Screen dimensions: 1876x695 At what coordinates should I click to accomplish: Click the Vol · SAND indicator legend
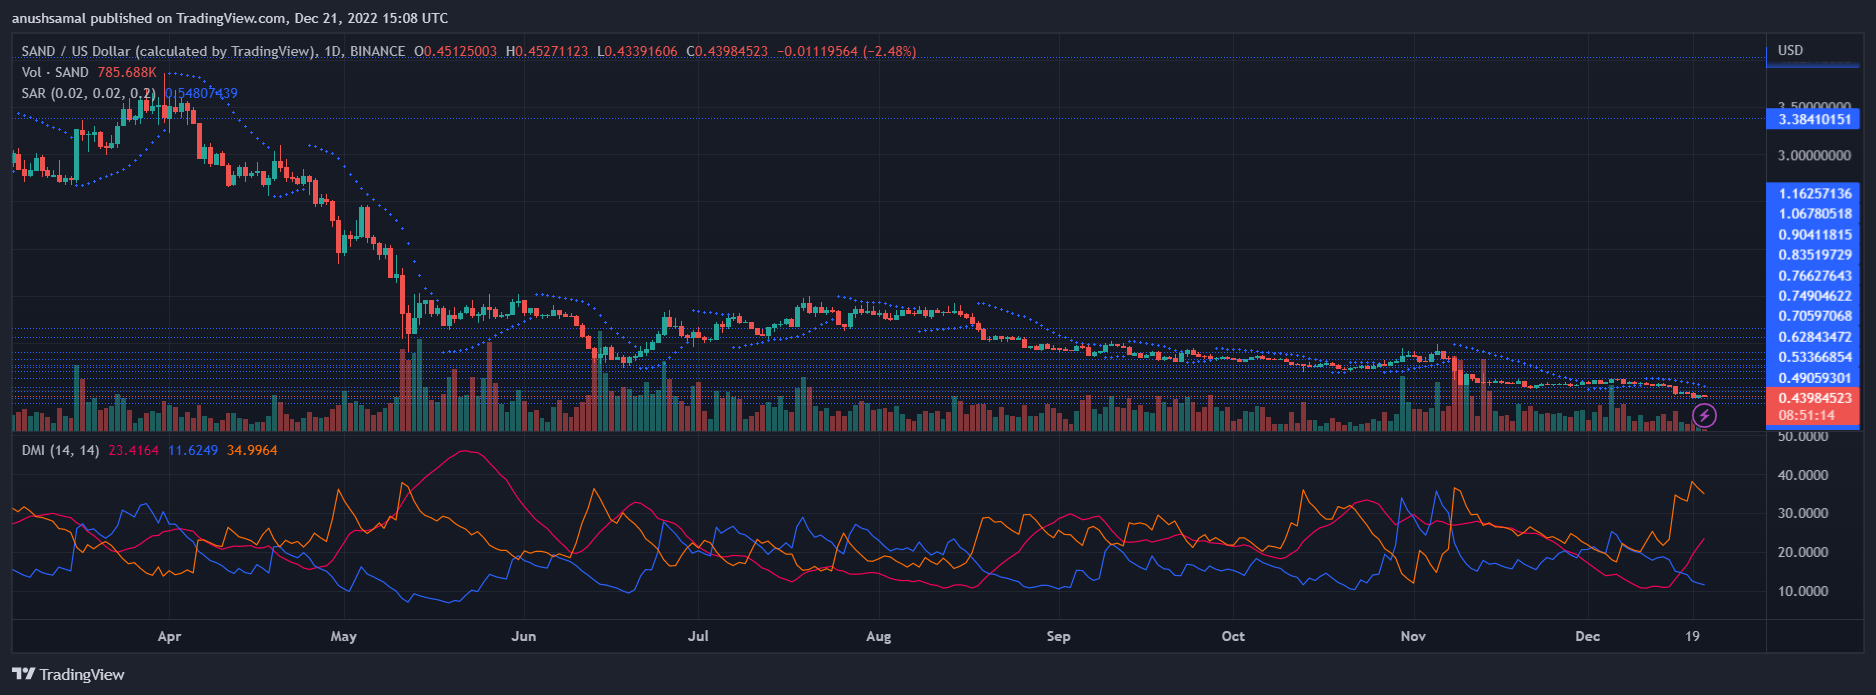pyautogui.click(x=55, y=72)
